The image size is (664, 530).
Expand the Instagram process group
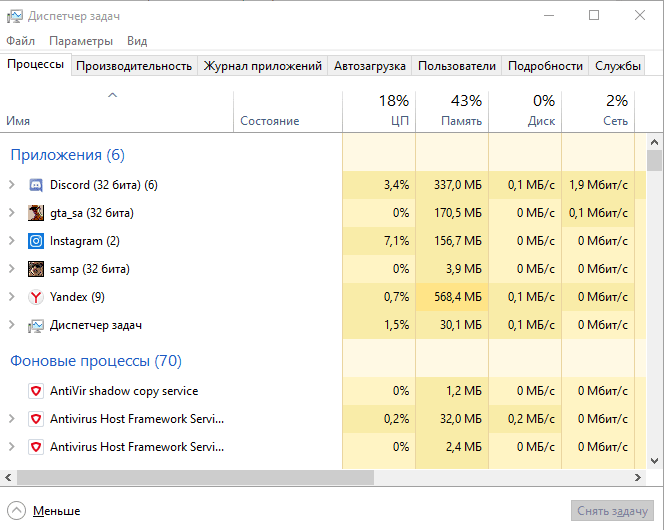click(x=12, y=241)
